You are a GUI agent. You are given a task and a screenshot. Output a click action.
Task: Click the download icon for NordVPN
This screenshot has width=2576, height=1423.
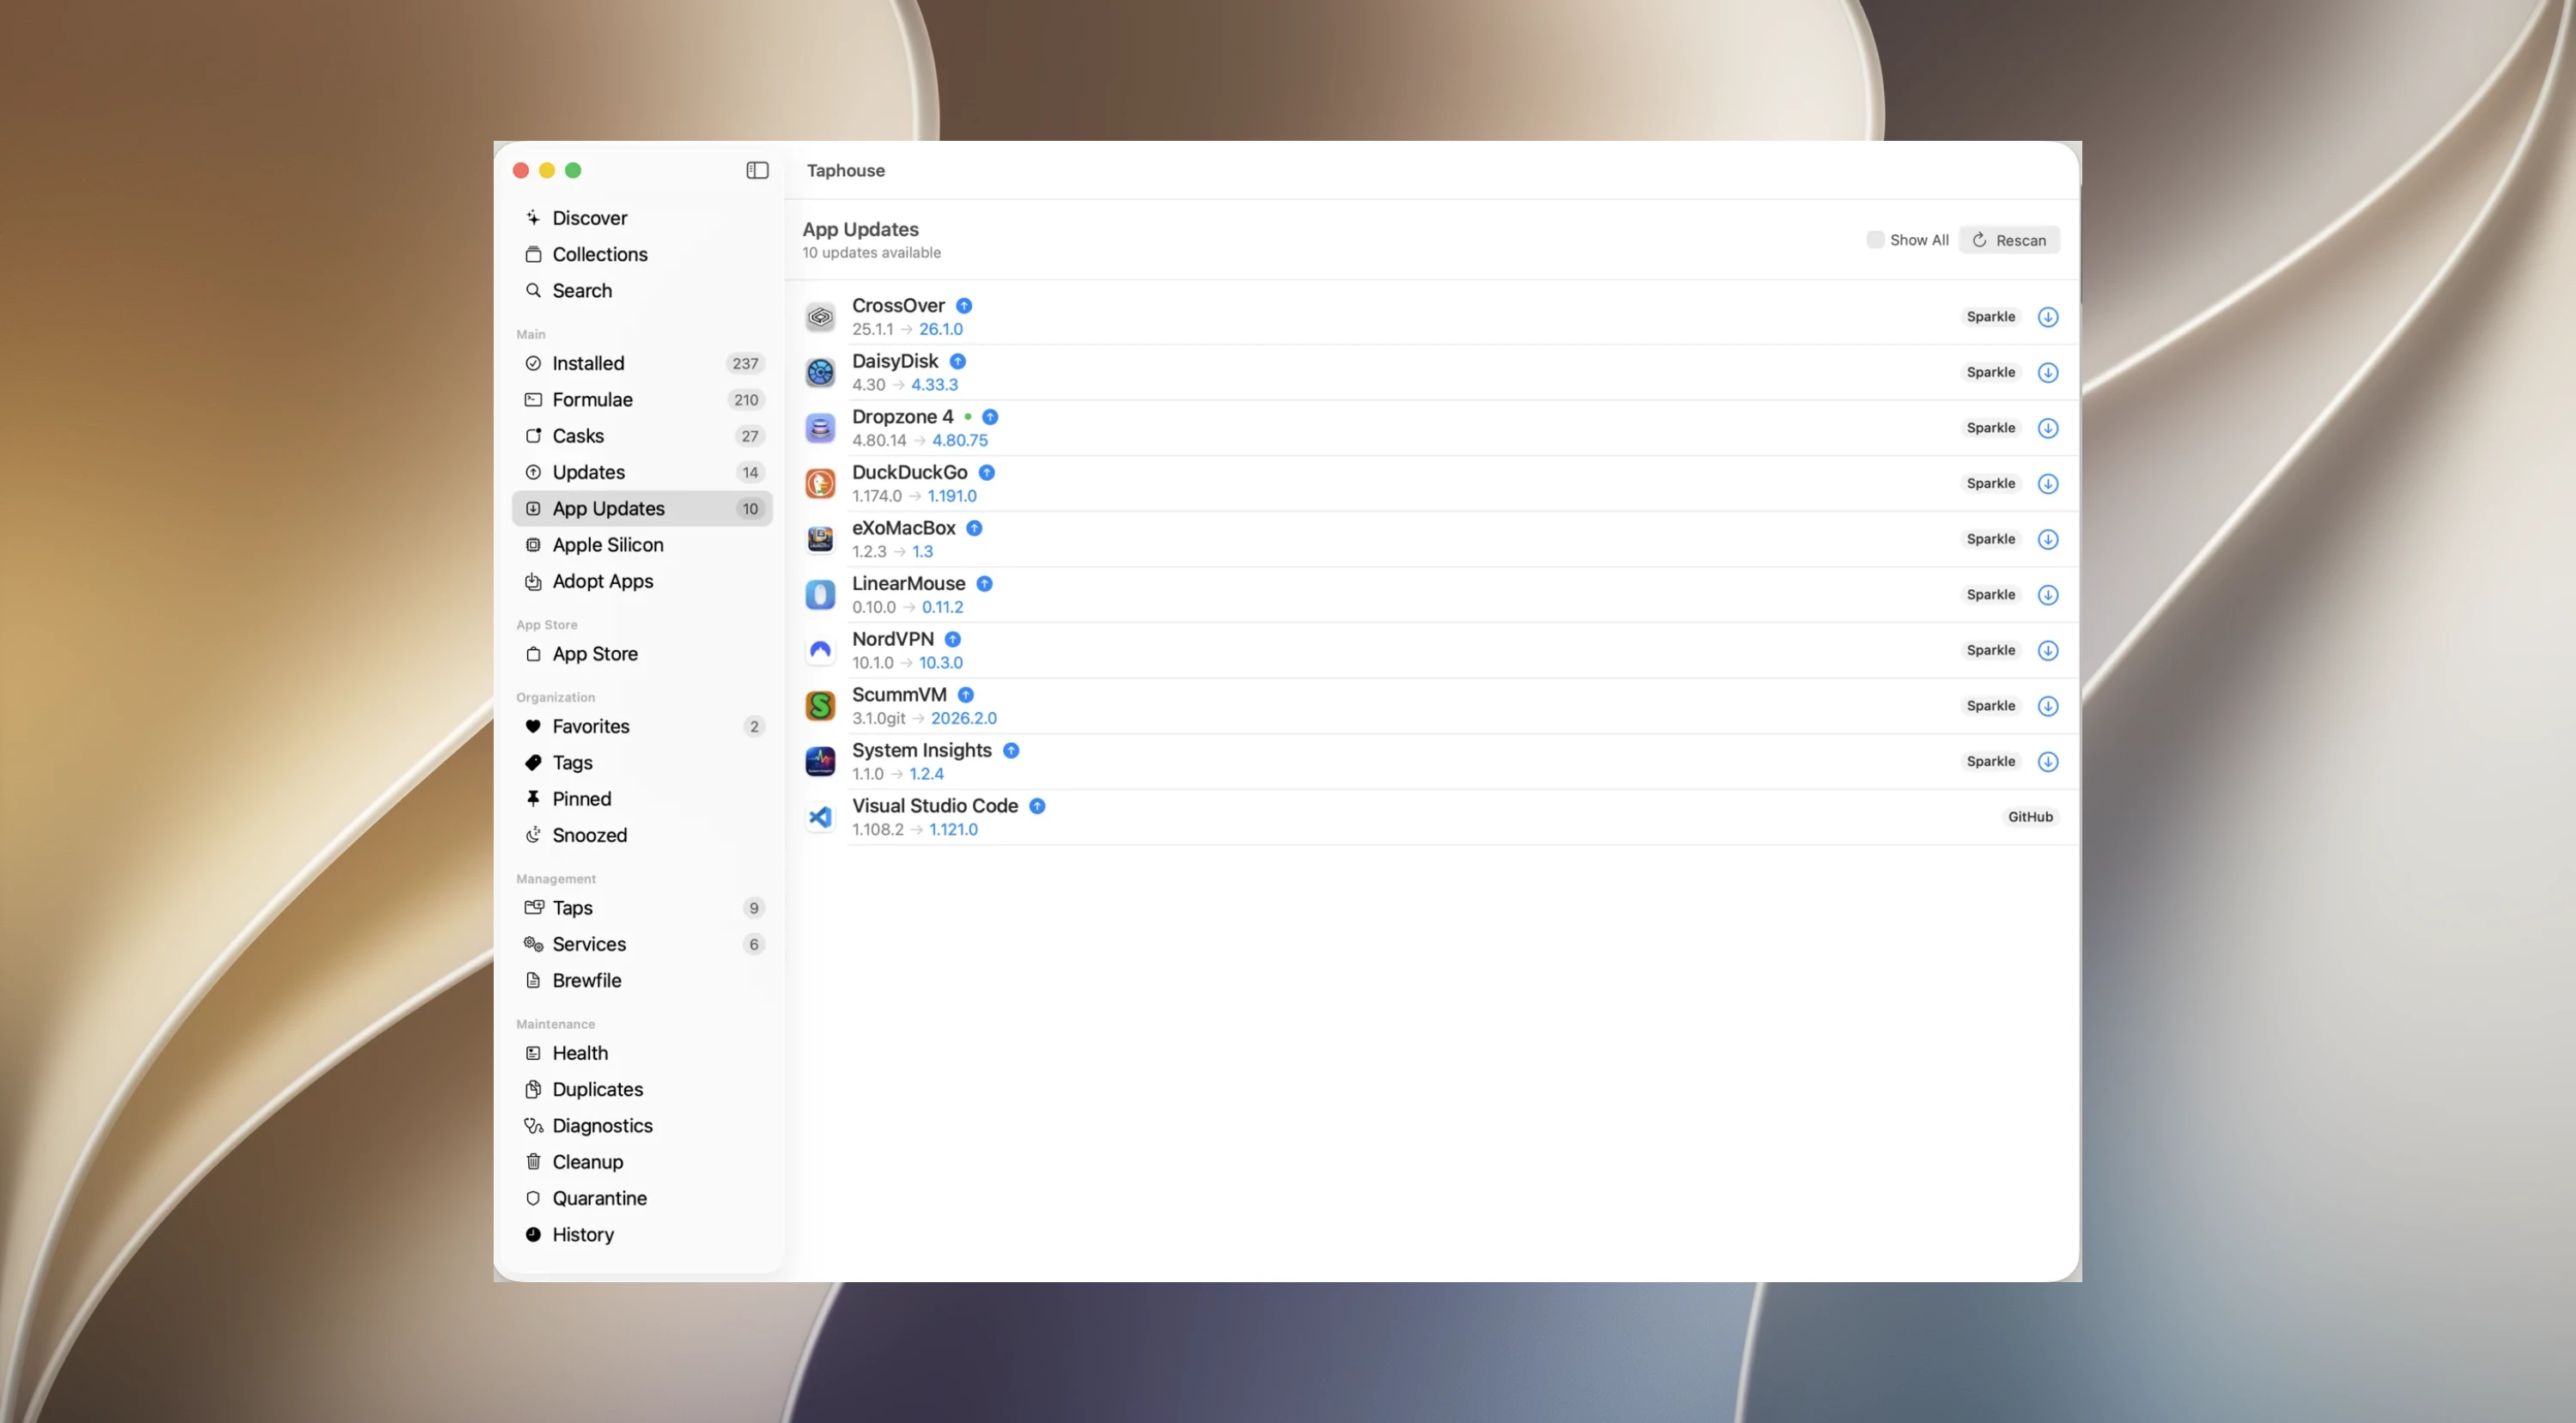click(2047, 650)
